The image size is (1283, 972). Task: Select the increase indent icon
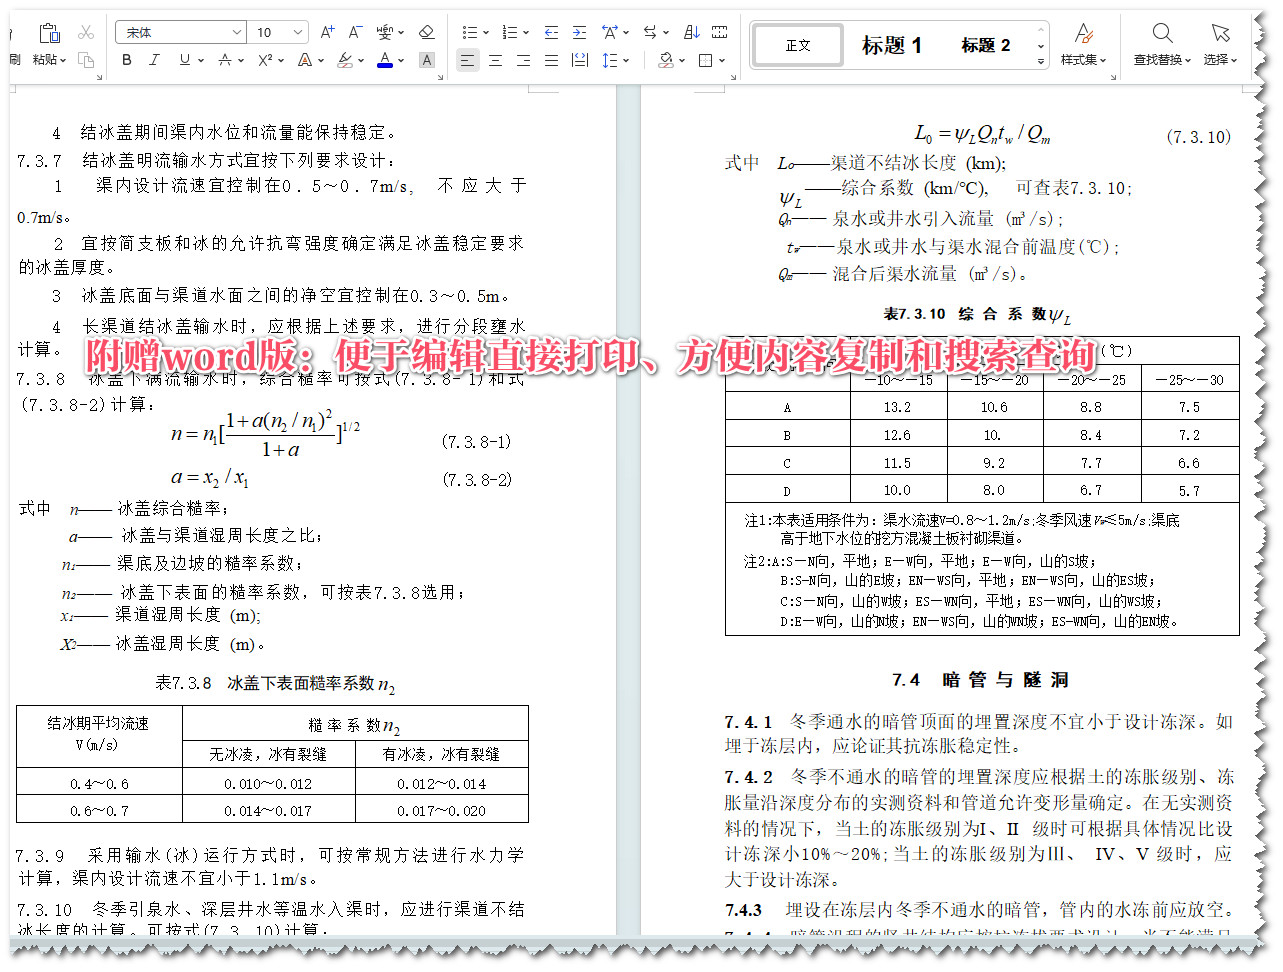tap(580, 33)
